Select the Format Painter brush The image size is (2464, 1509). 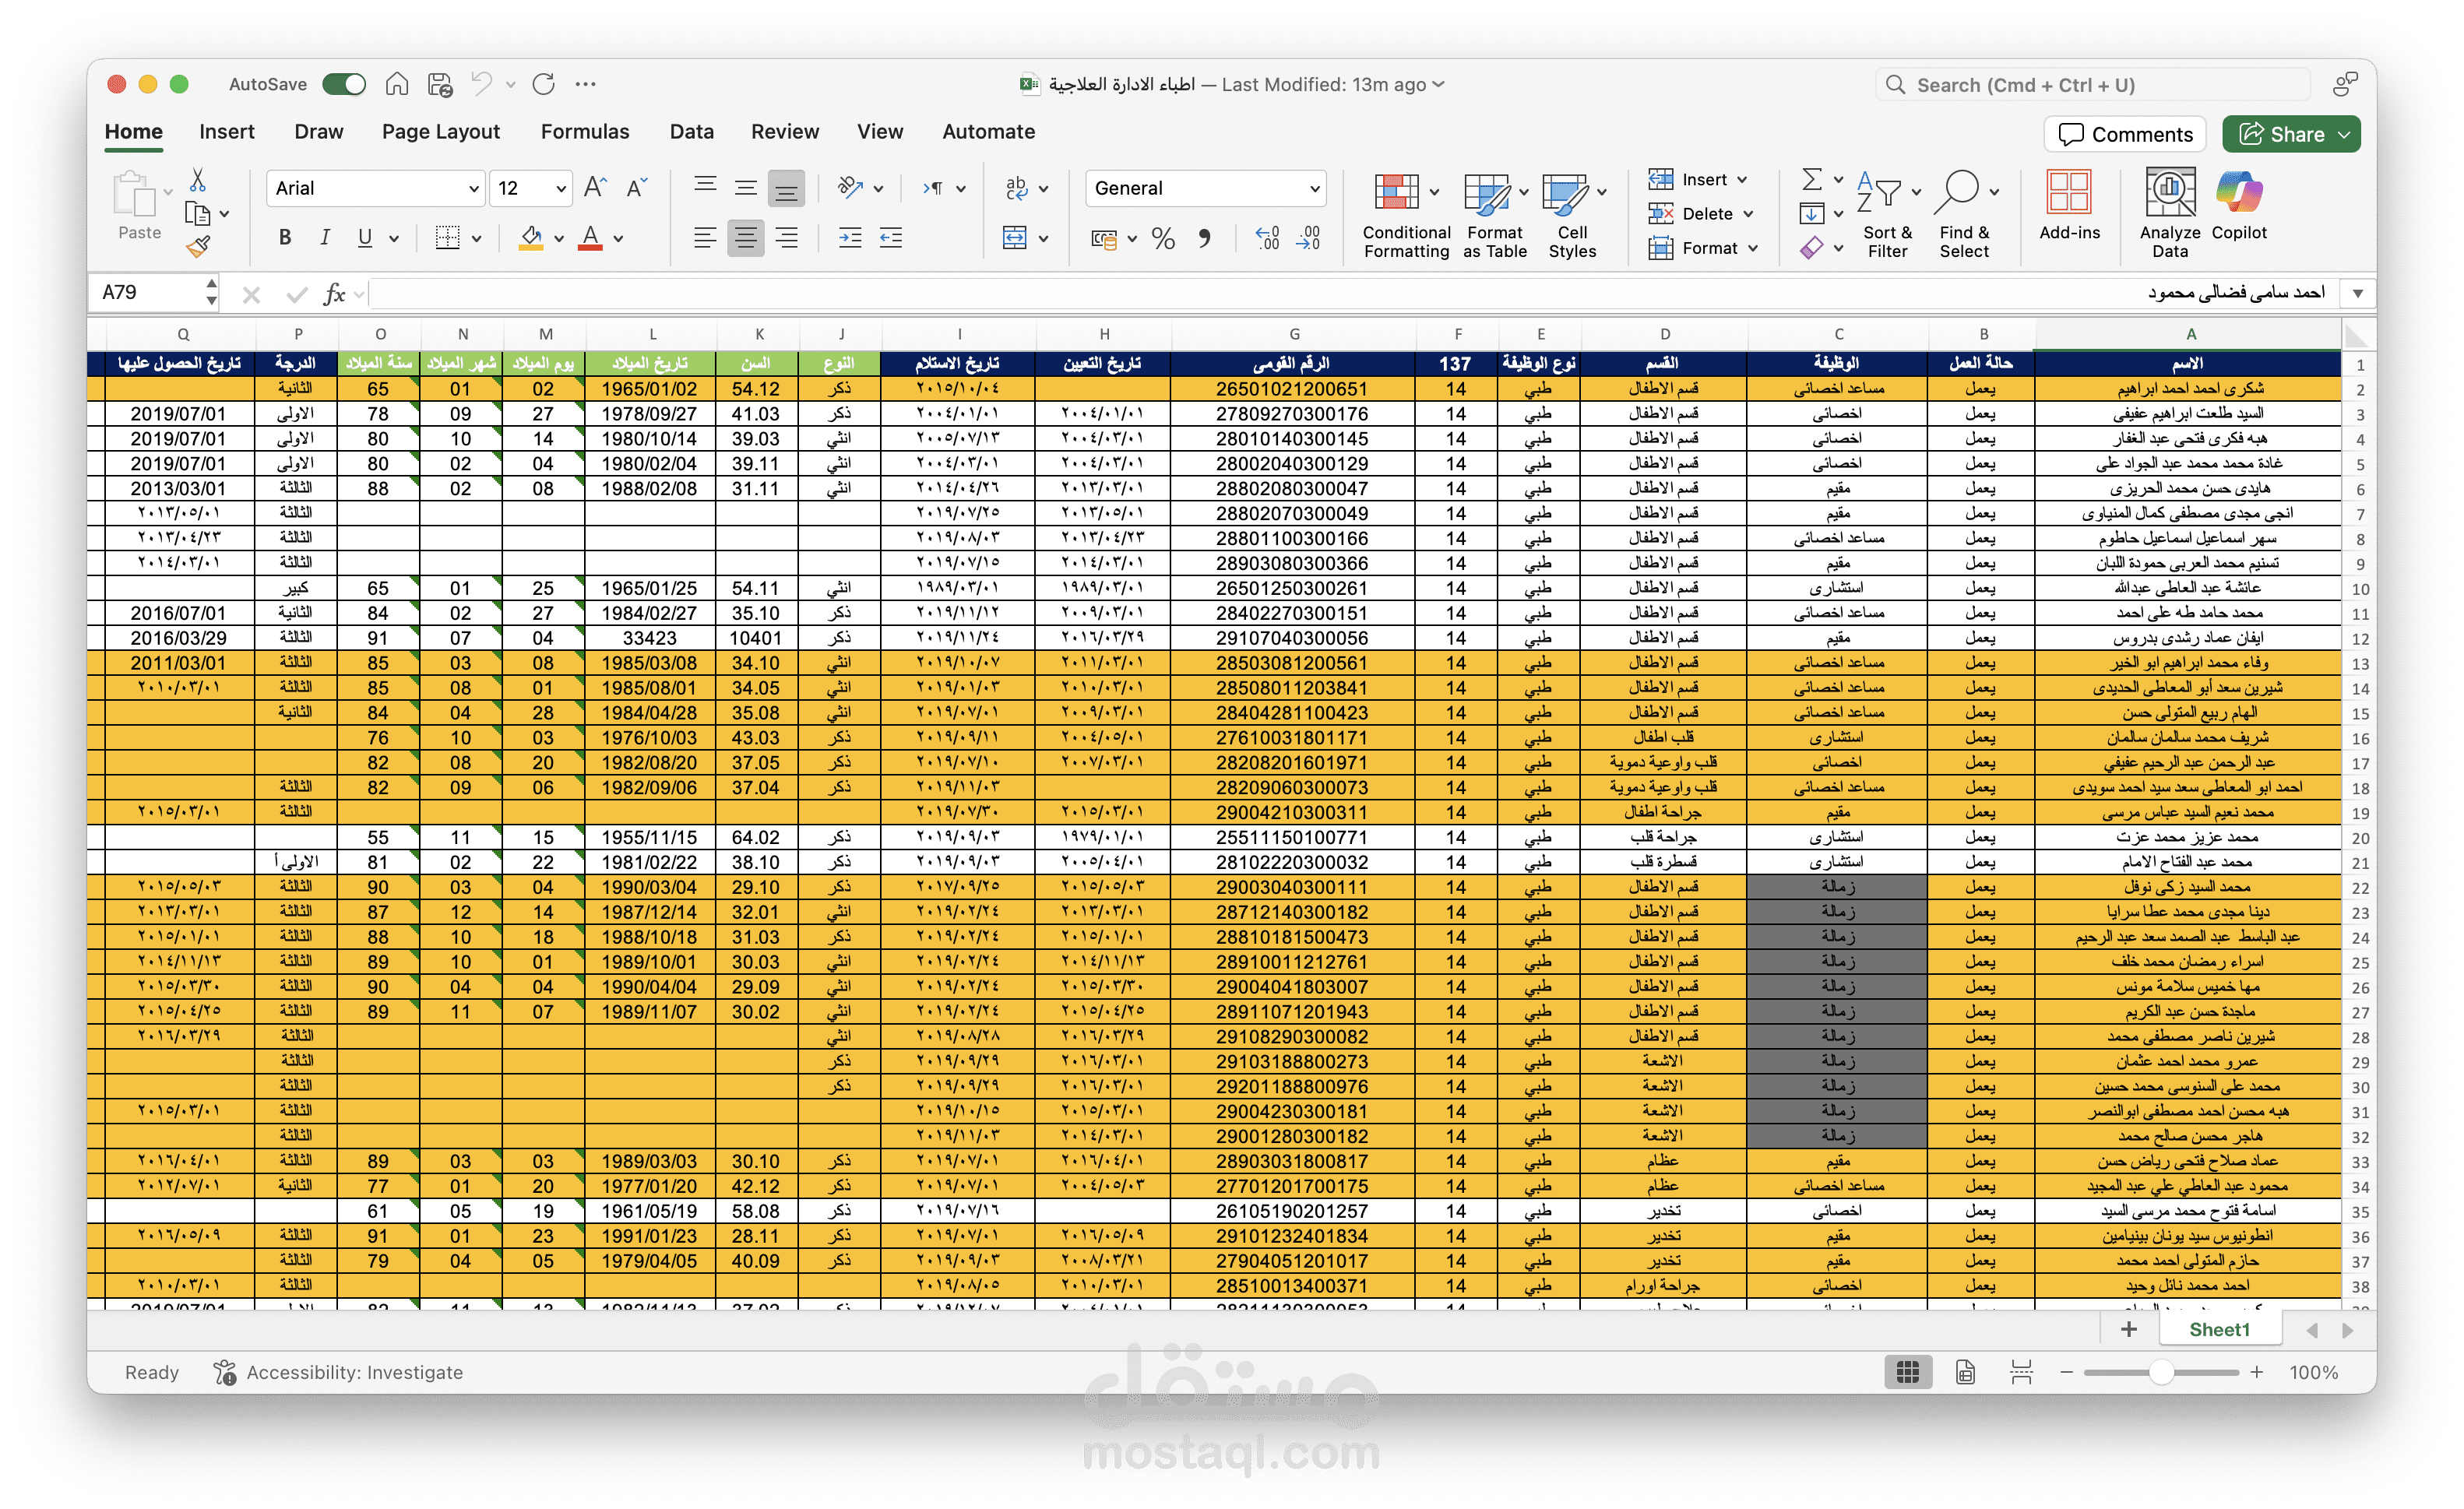point(198,246)
